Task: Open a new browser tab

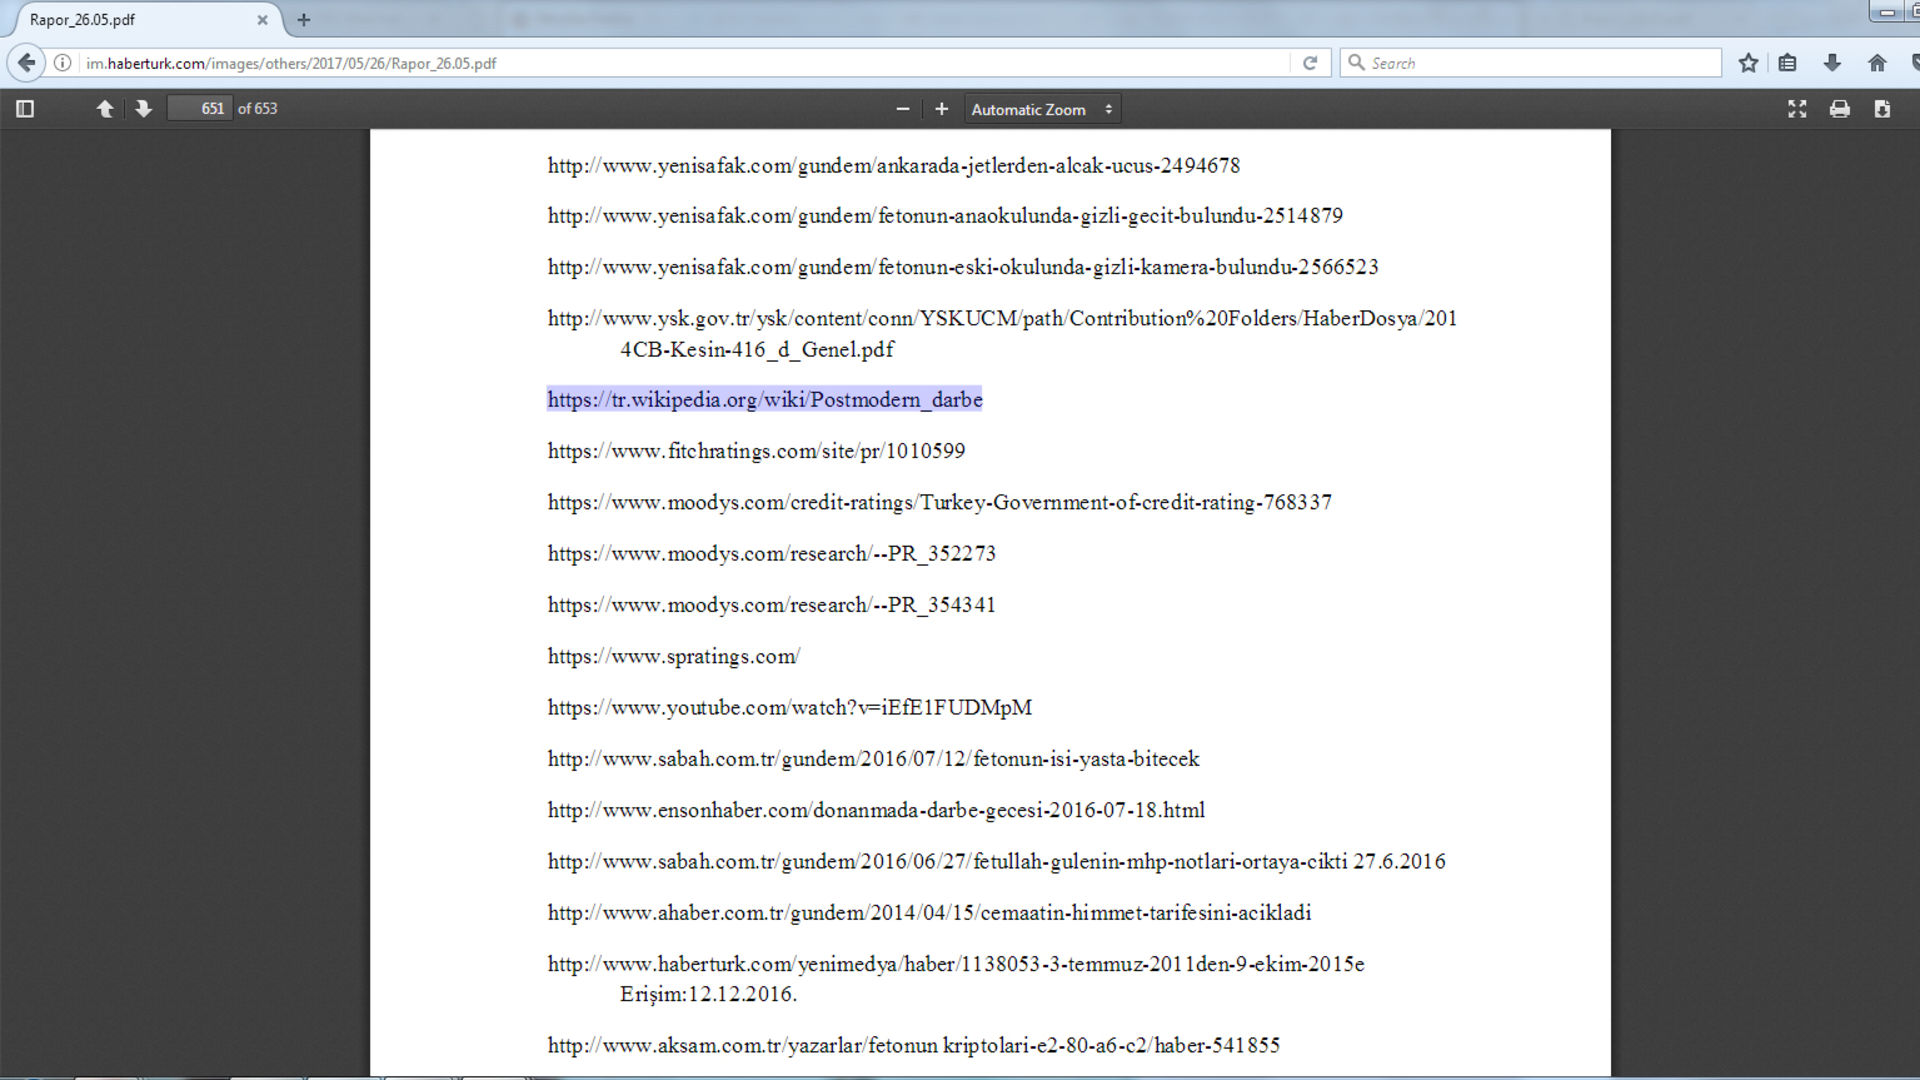Action: [x=304, y=19]
